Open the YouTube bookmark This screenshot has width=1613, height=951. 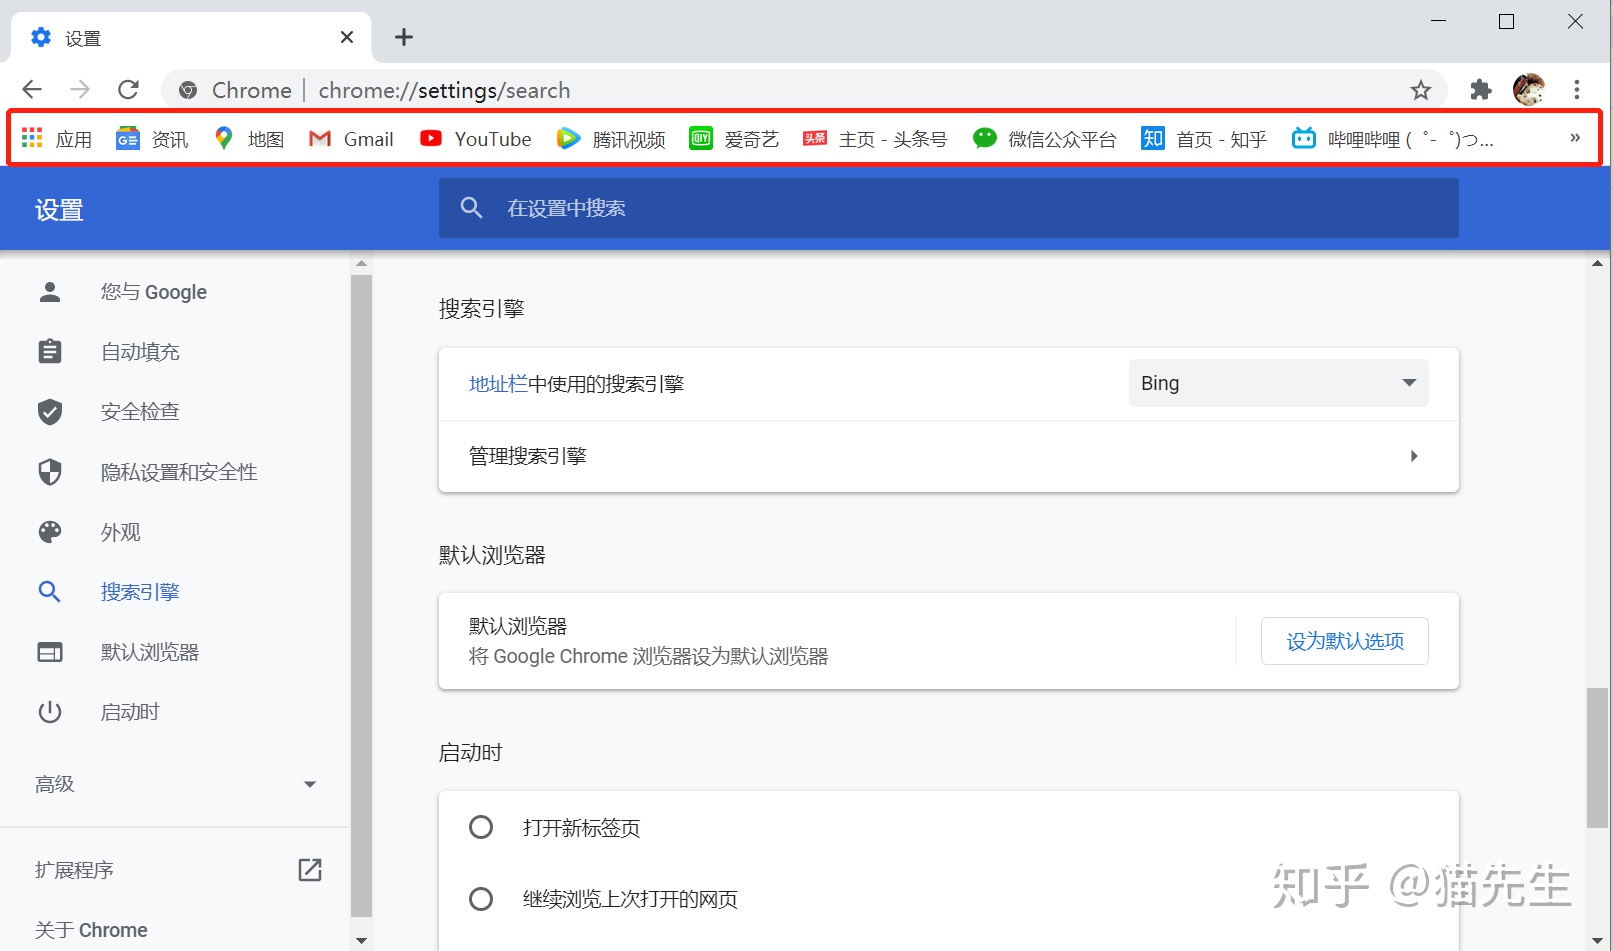click(x=476, y=139)
